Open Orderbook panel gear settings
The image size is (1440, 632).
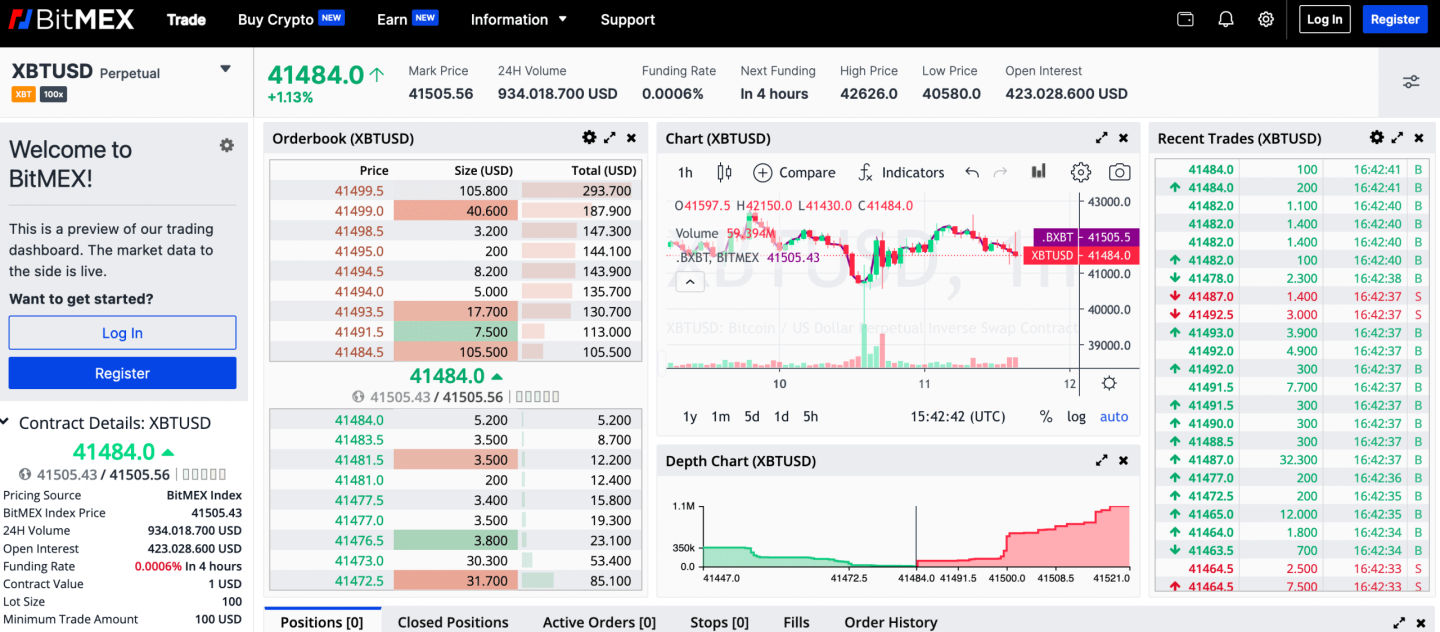tap(589, 138)
